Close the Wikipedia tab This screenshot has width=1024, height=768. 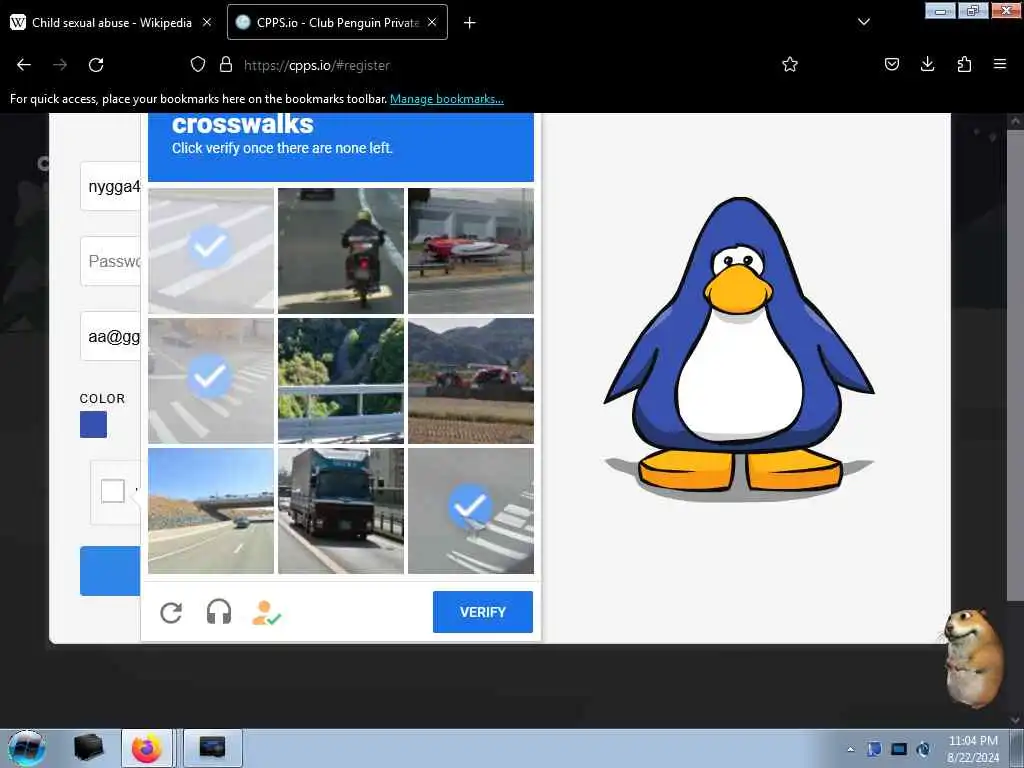(x=207, y=22)
